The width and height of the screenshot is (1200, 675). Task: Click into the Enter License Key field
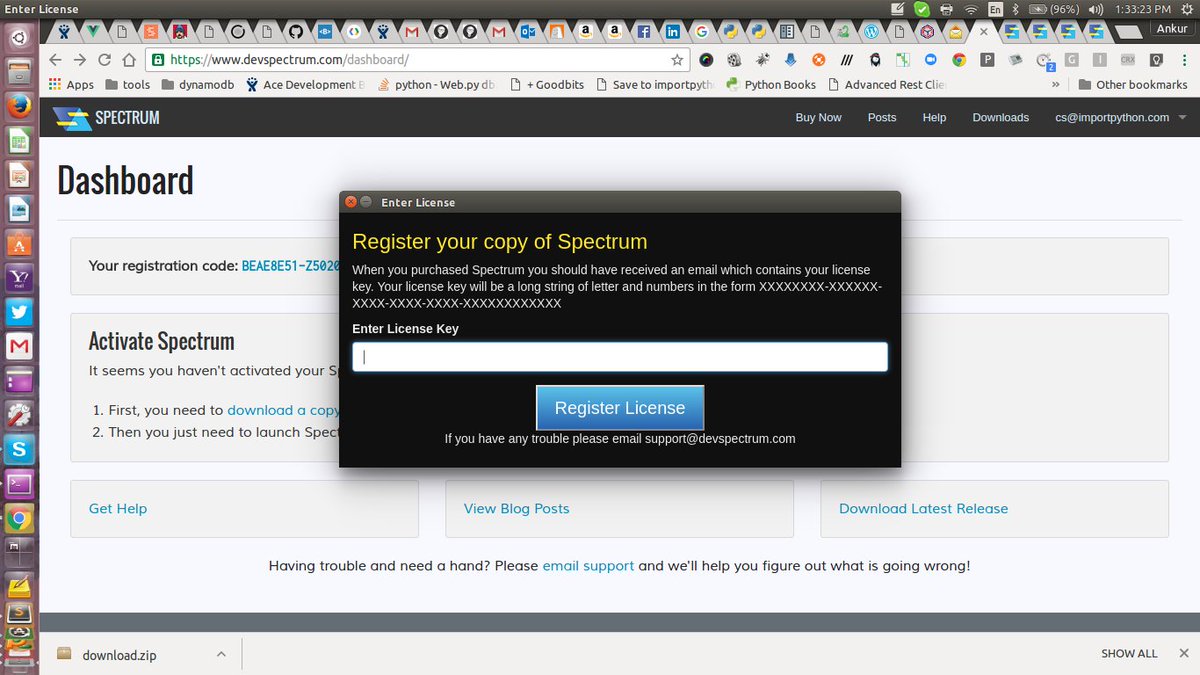620,357
